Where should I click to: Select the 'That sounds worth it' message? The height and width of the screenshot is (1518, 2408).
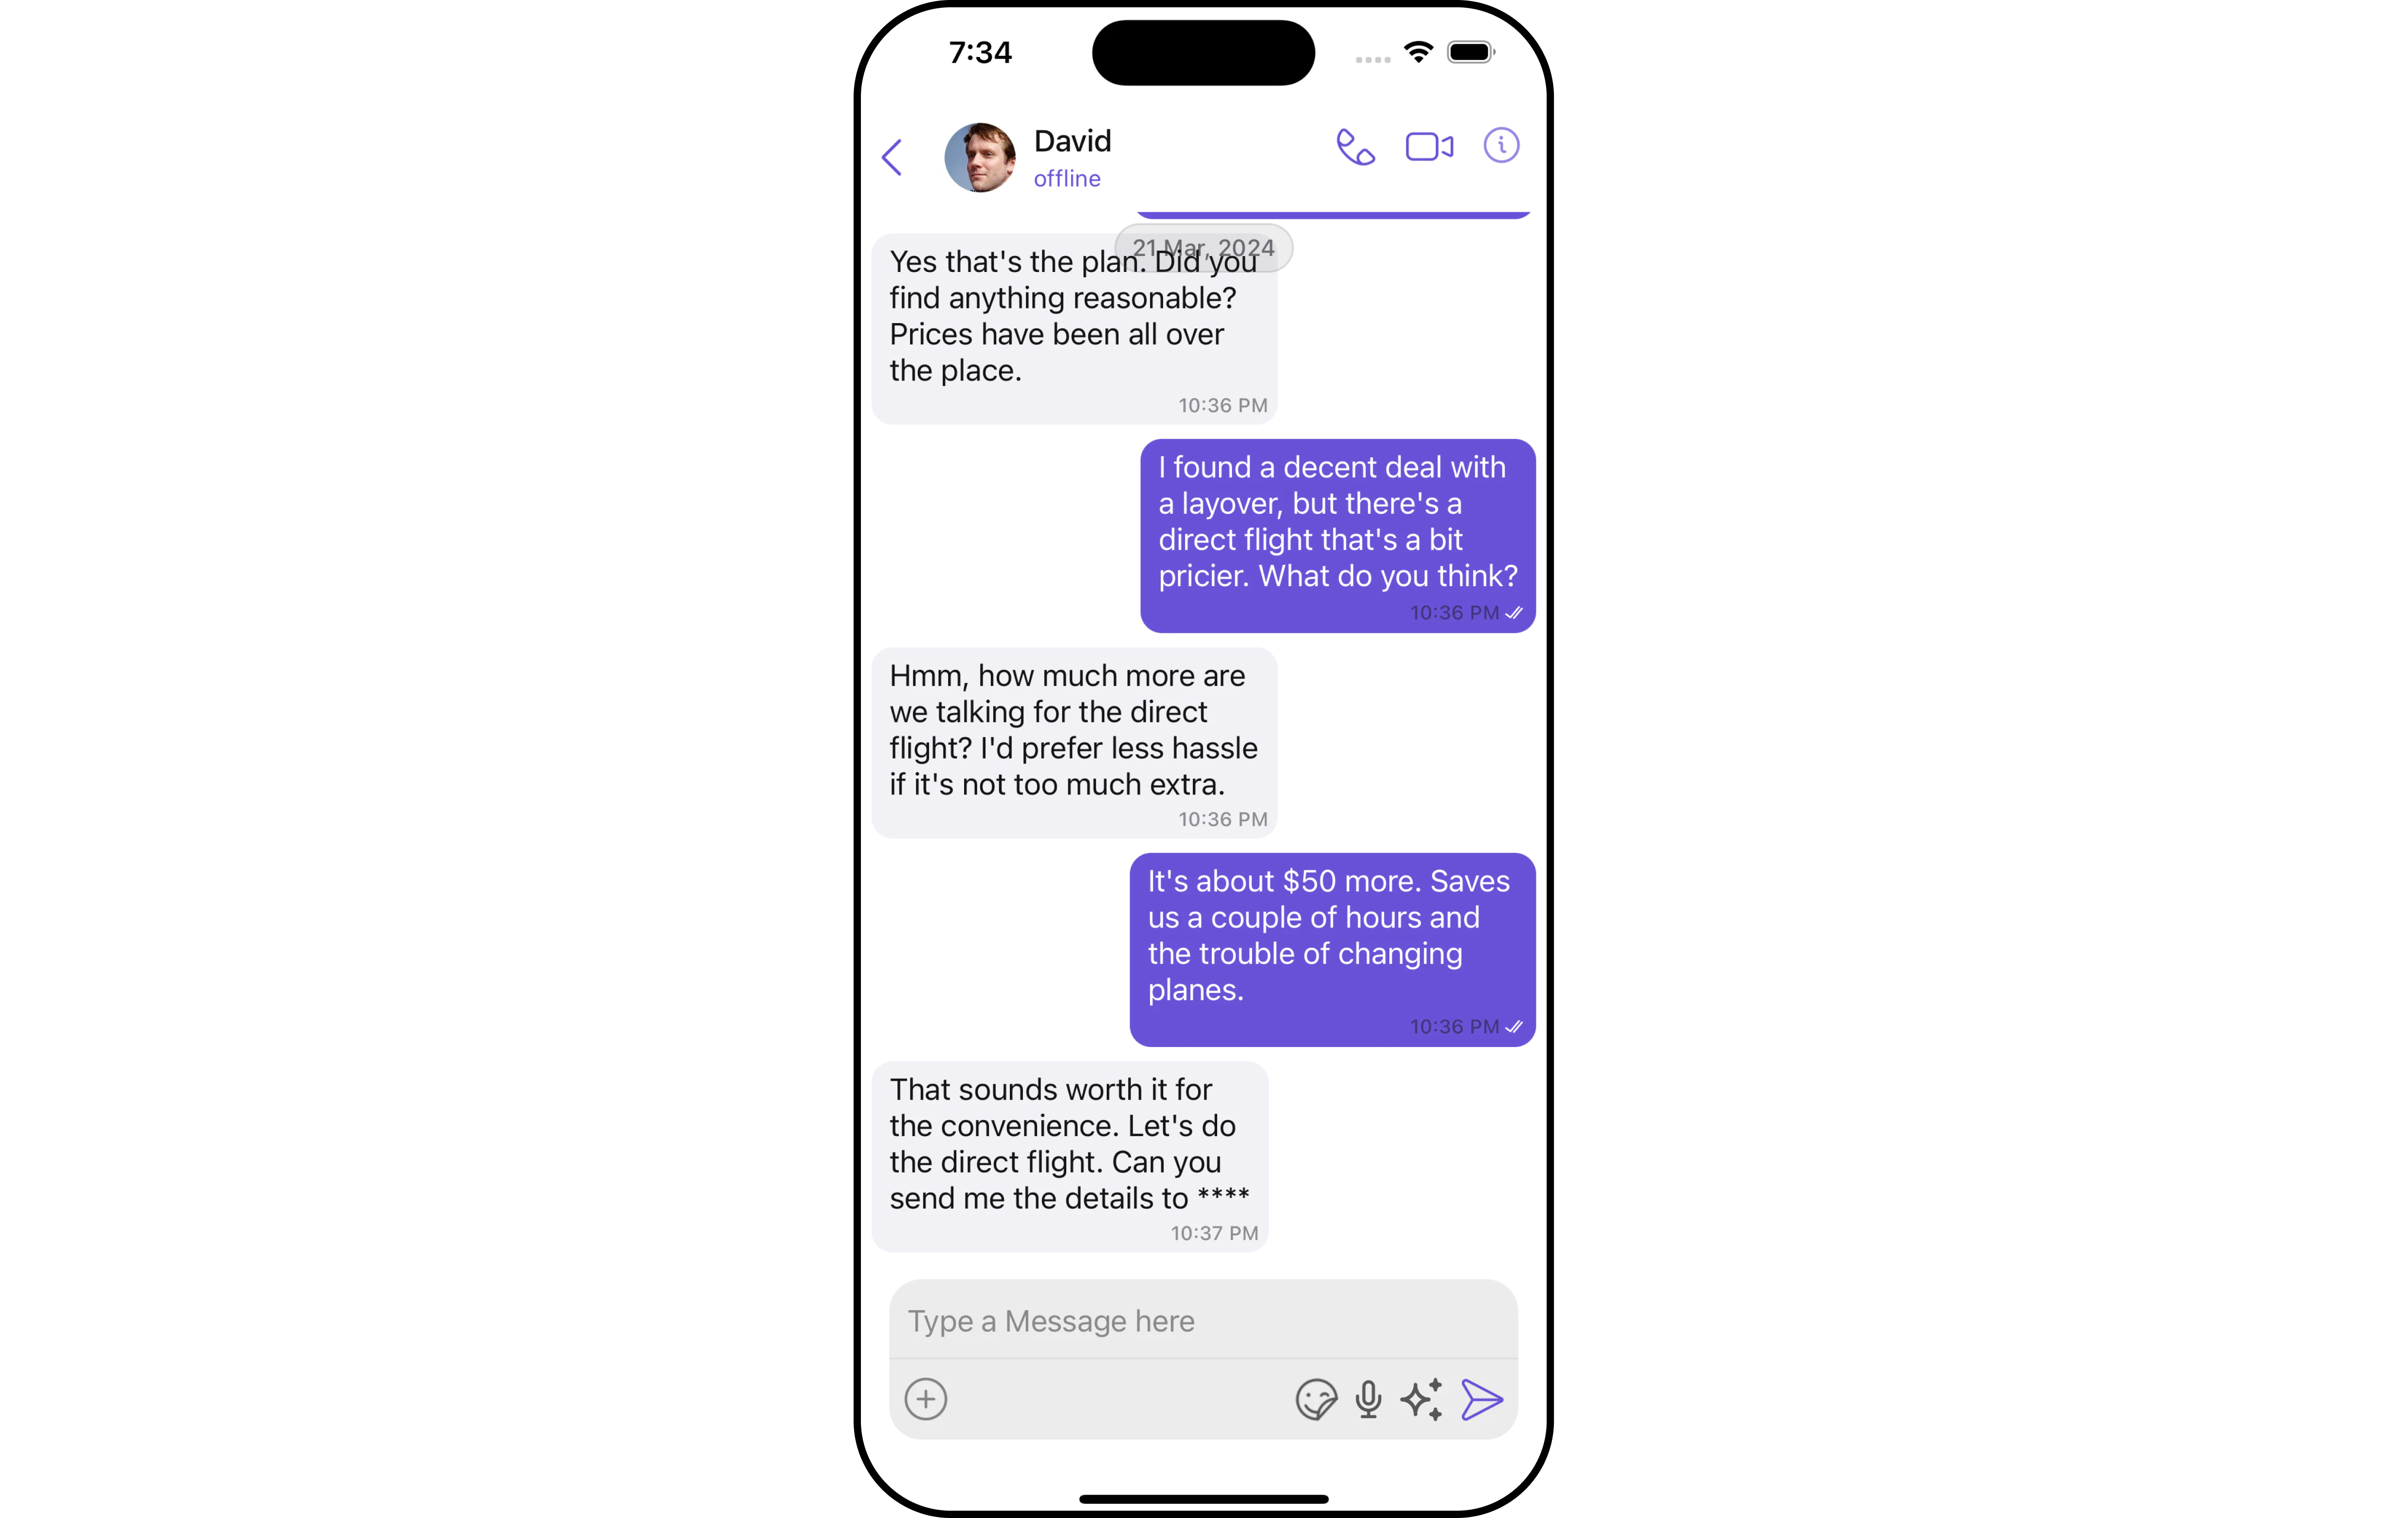pyautogui.click(x=1070, y=1157)
